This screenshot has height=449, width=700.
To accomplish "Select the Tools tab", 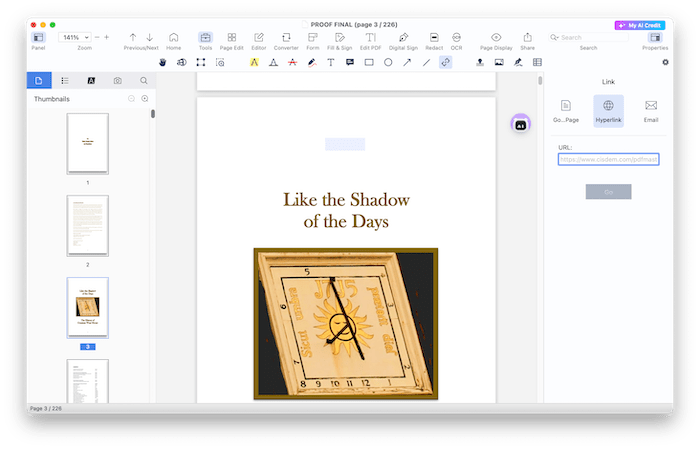I will [x=205, y=37].
